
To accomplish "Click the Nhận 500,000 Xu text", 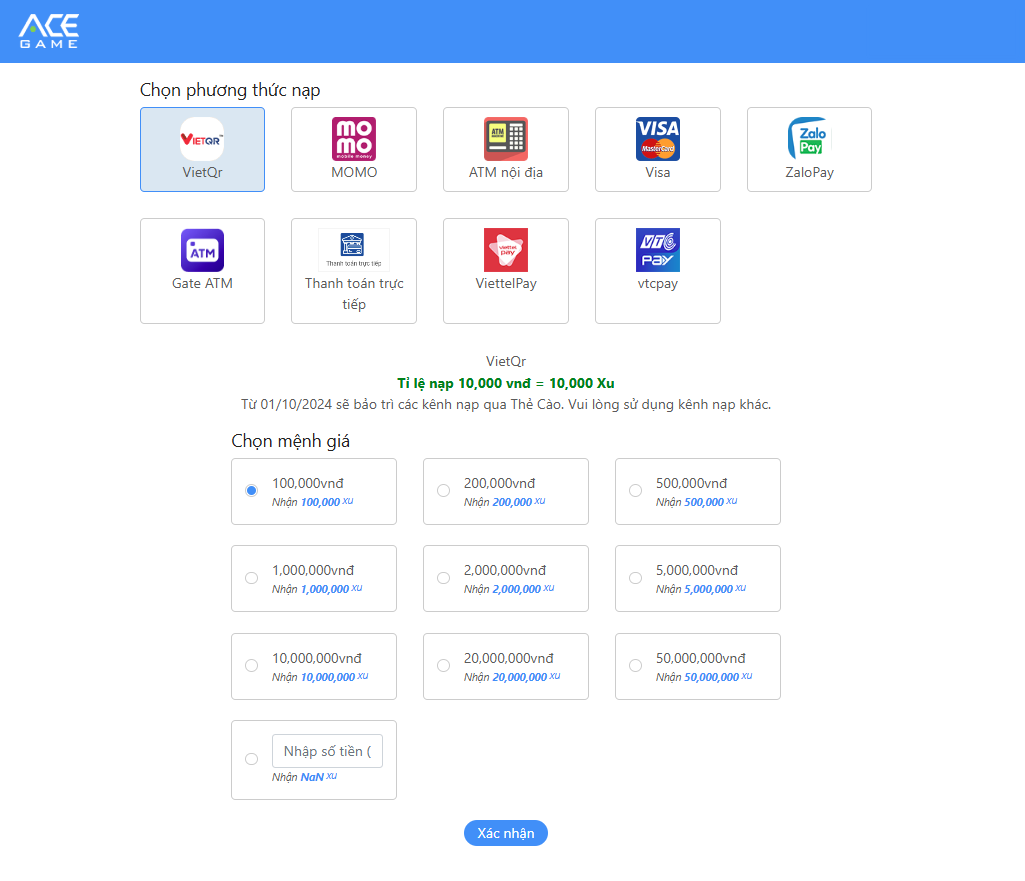I will click(x=697, y=502).
